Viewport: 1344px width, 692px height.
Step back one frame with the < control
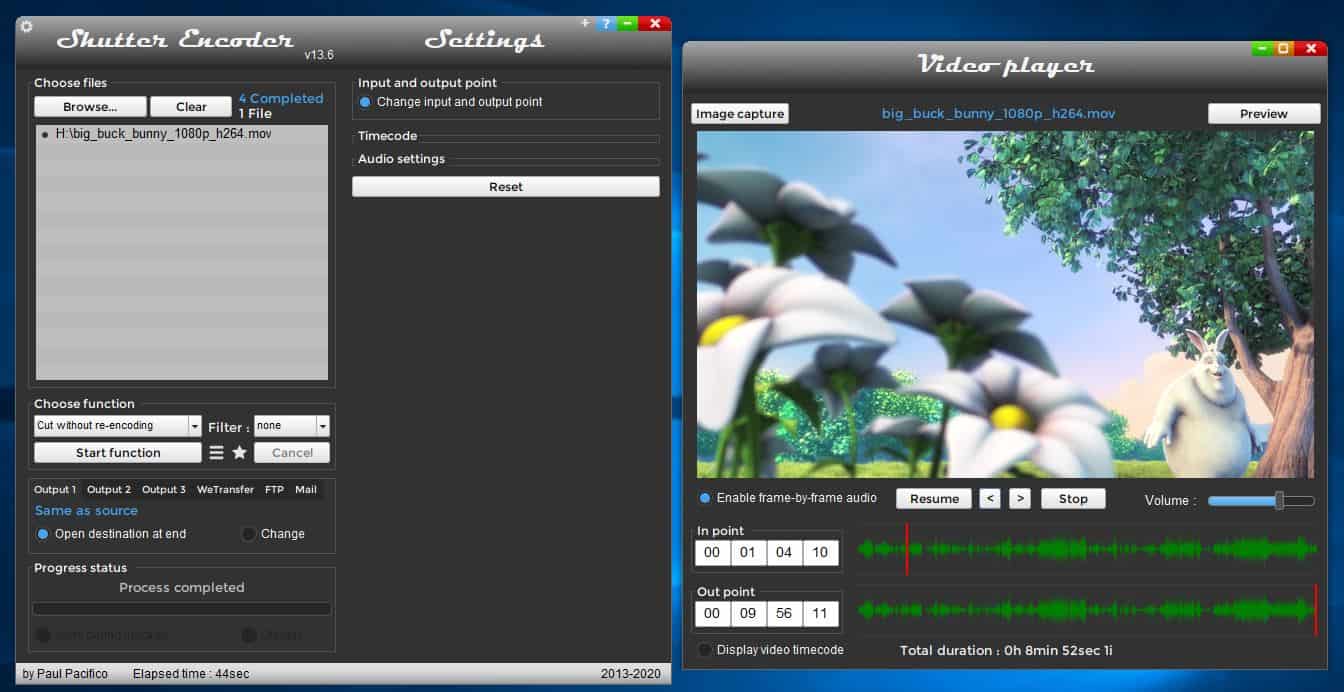[990, 498]
